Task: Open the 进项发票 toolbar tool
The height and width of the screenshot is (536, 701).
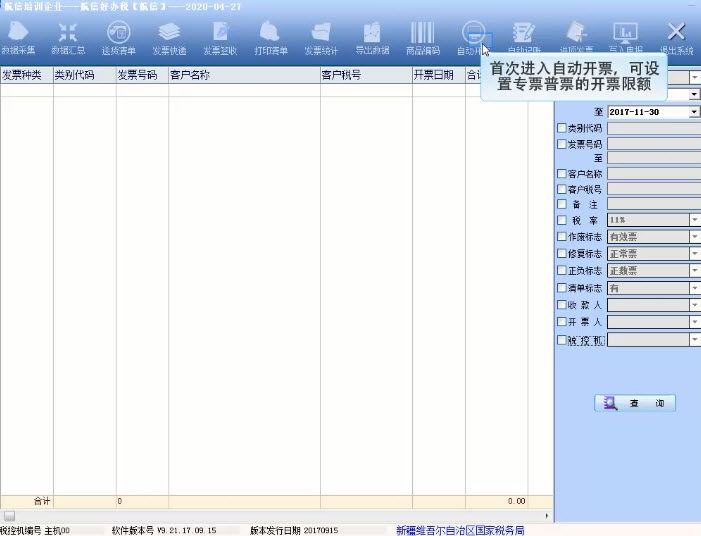Action: tap(576, 38)
